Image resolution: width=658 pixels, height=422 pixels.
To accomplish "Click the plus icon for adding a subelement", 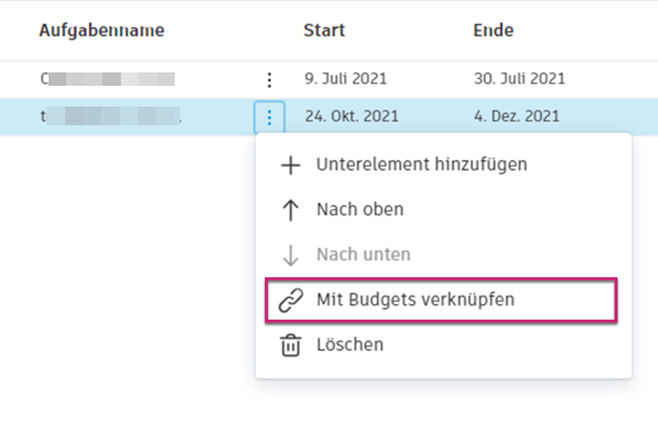I will coord(291,165).
